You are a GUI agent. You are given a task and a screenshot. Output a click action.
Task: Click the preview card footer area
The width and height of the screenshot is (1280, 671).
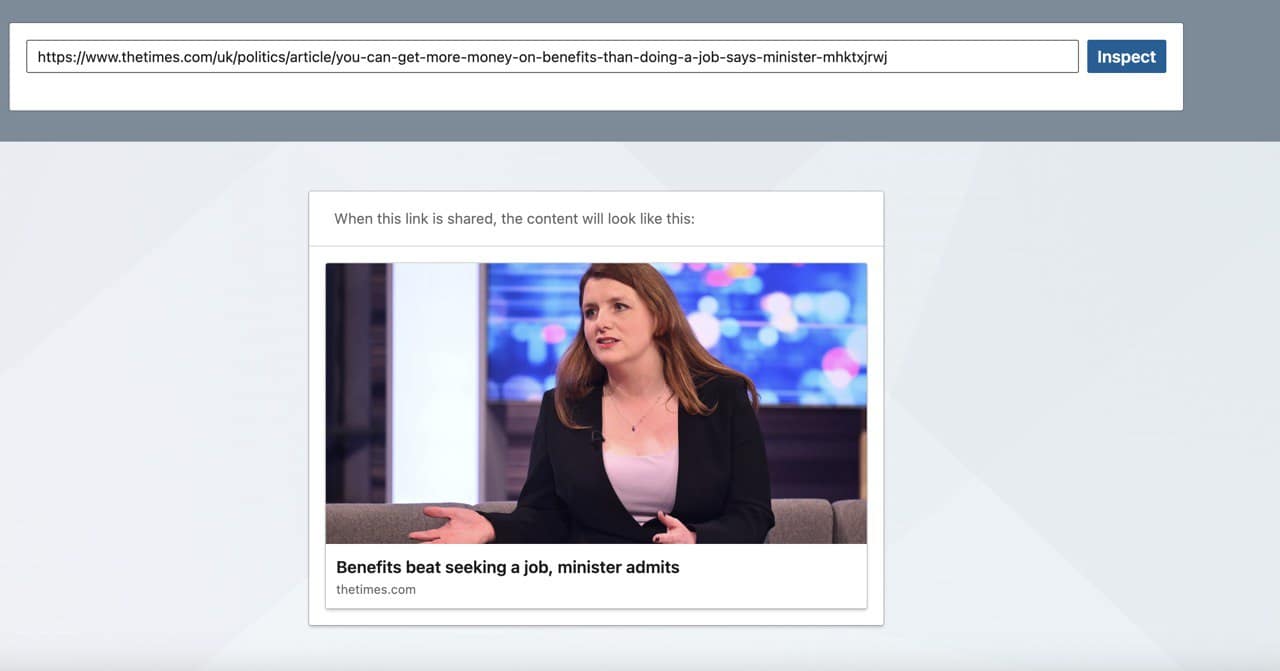click(596, 577)
